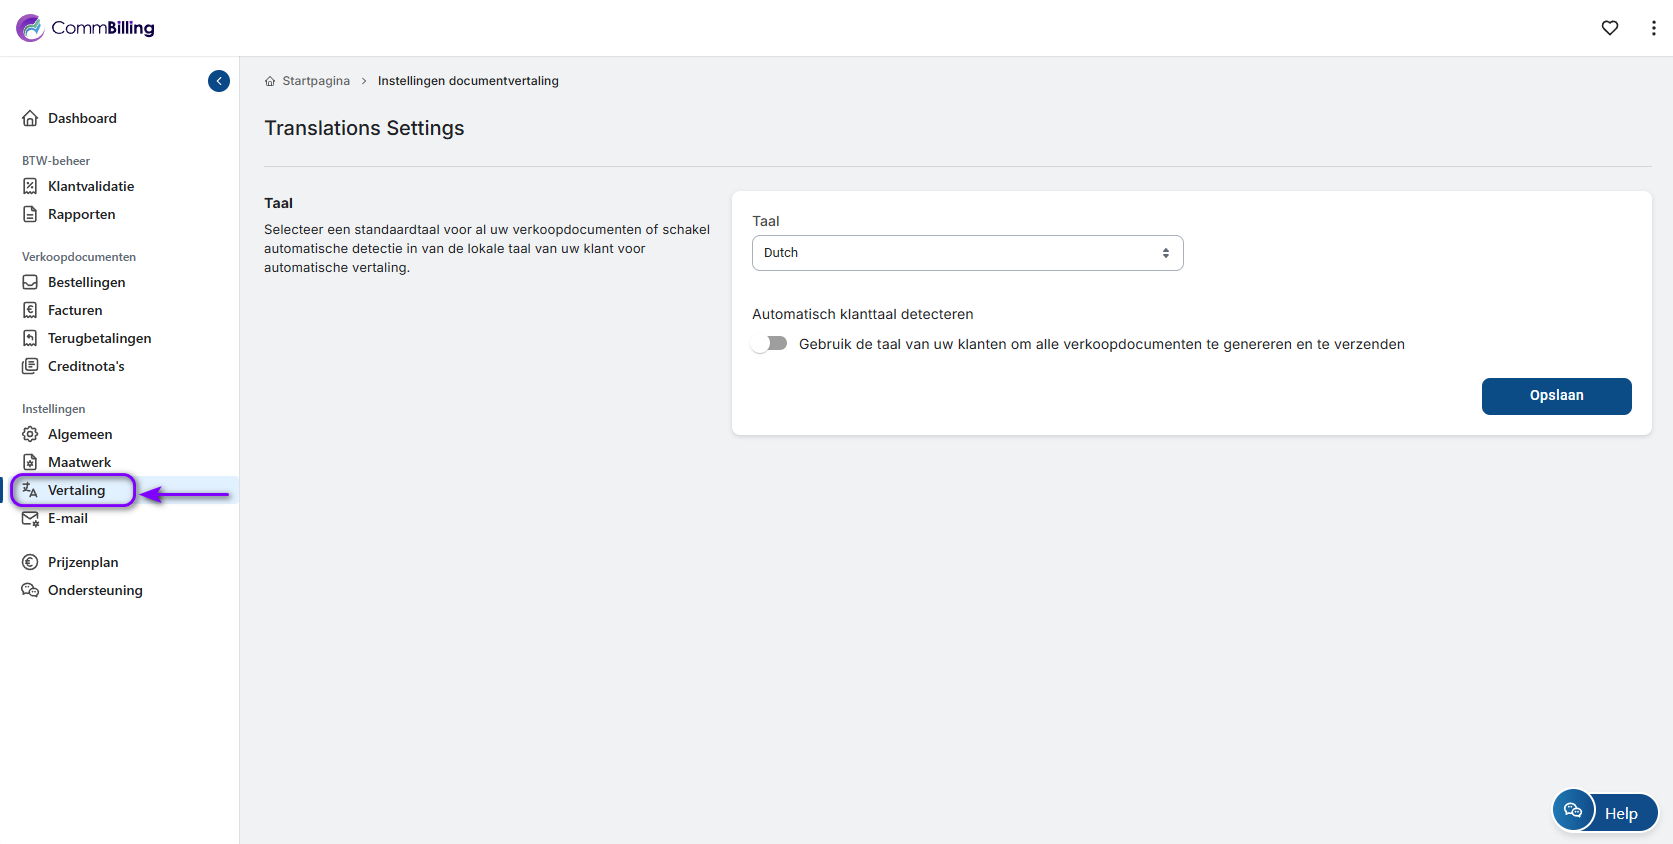
Task: Open the Dashboard page
Action: pos(82,118)
